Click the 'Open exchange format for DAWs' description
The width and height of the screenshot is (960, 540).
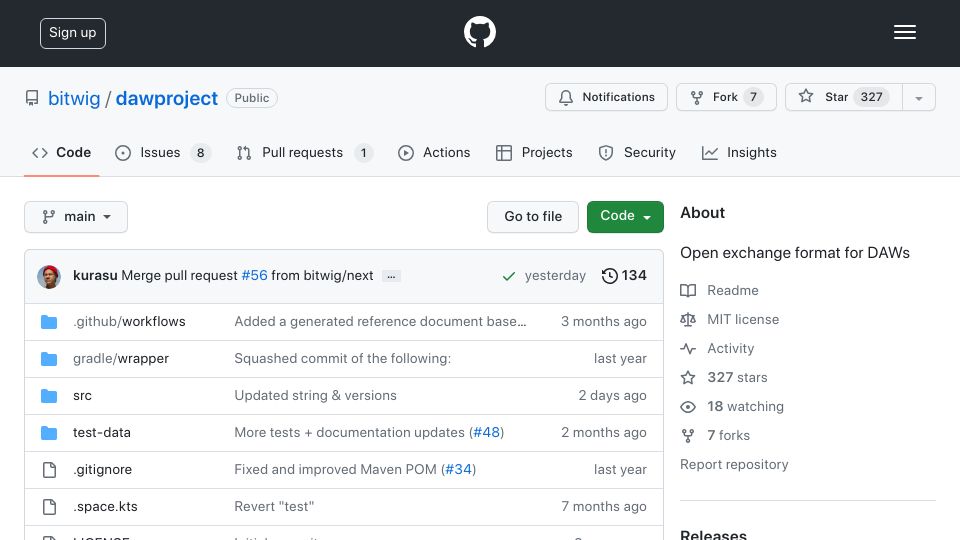pyautogui.click(x=795, y=253)
